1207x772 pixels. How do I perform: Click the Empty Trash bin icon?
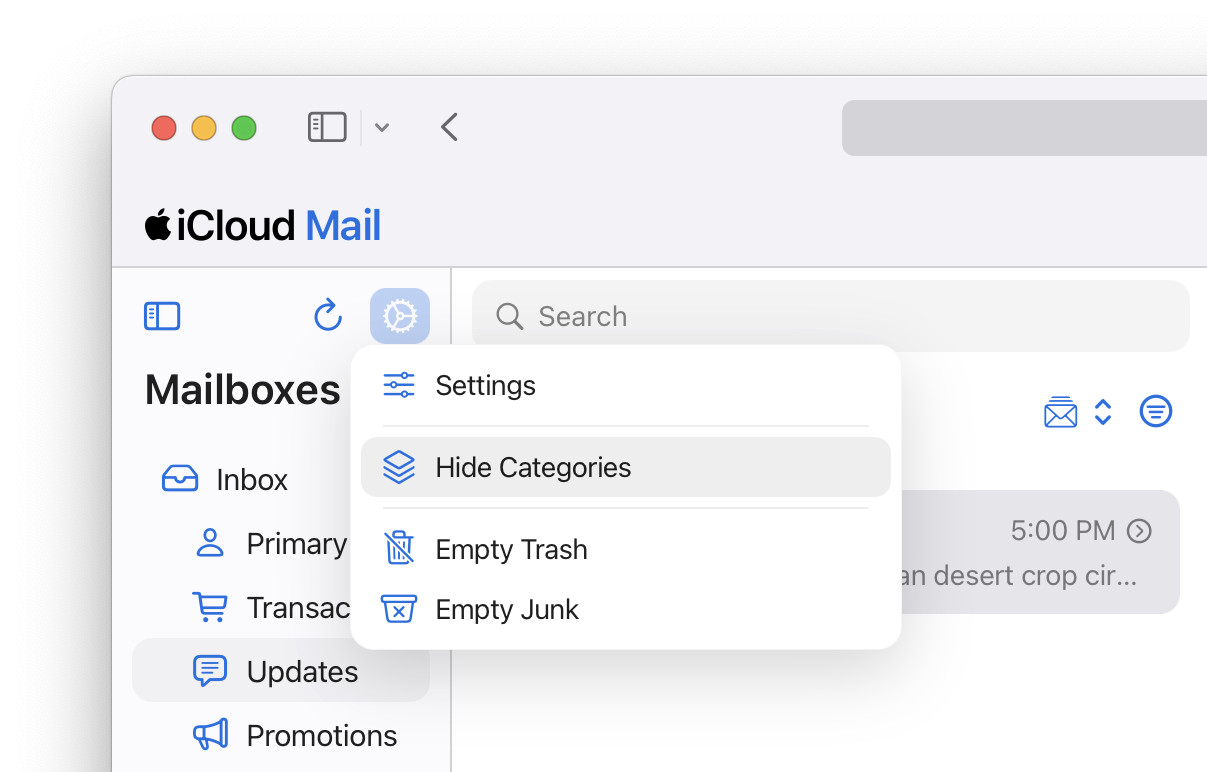[399, 548]
